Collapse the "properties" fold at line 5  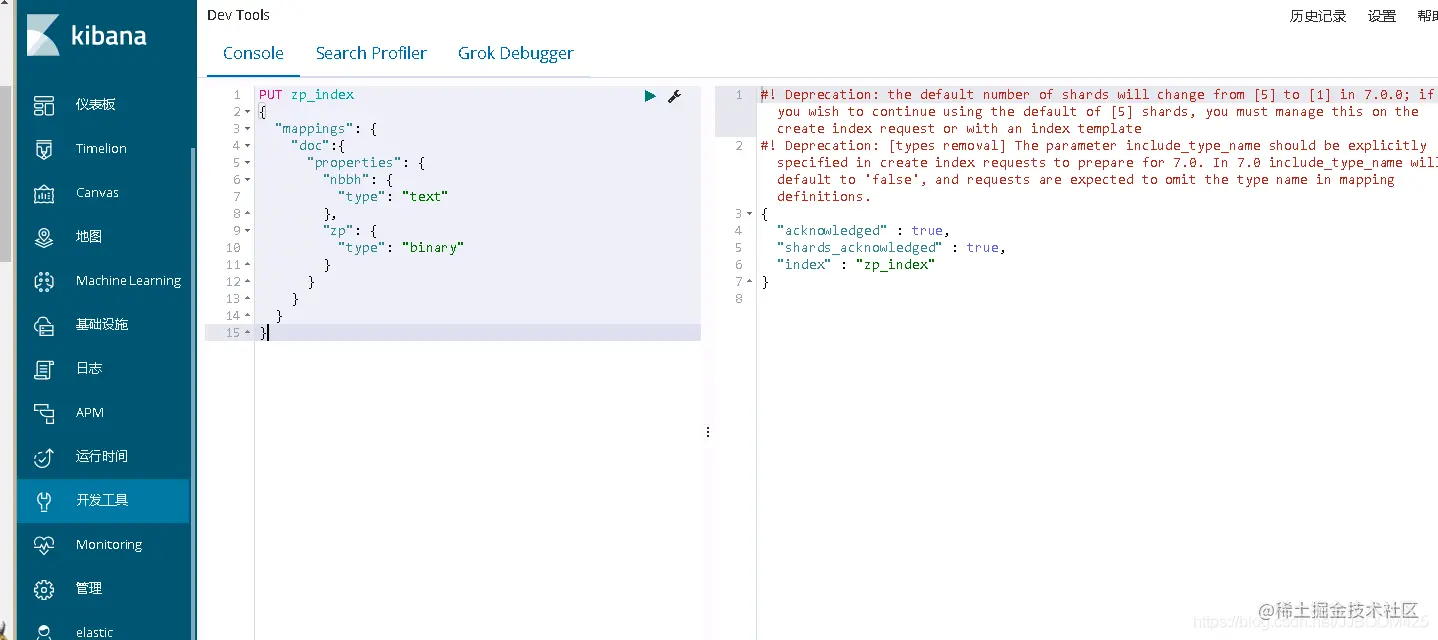(247, 163)
